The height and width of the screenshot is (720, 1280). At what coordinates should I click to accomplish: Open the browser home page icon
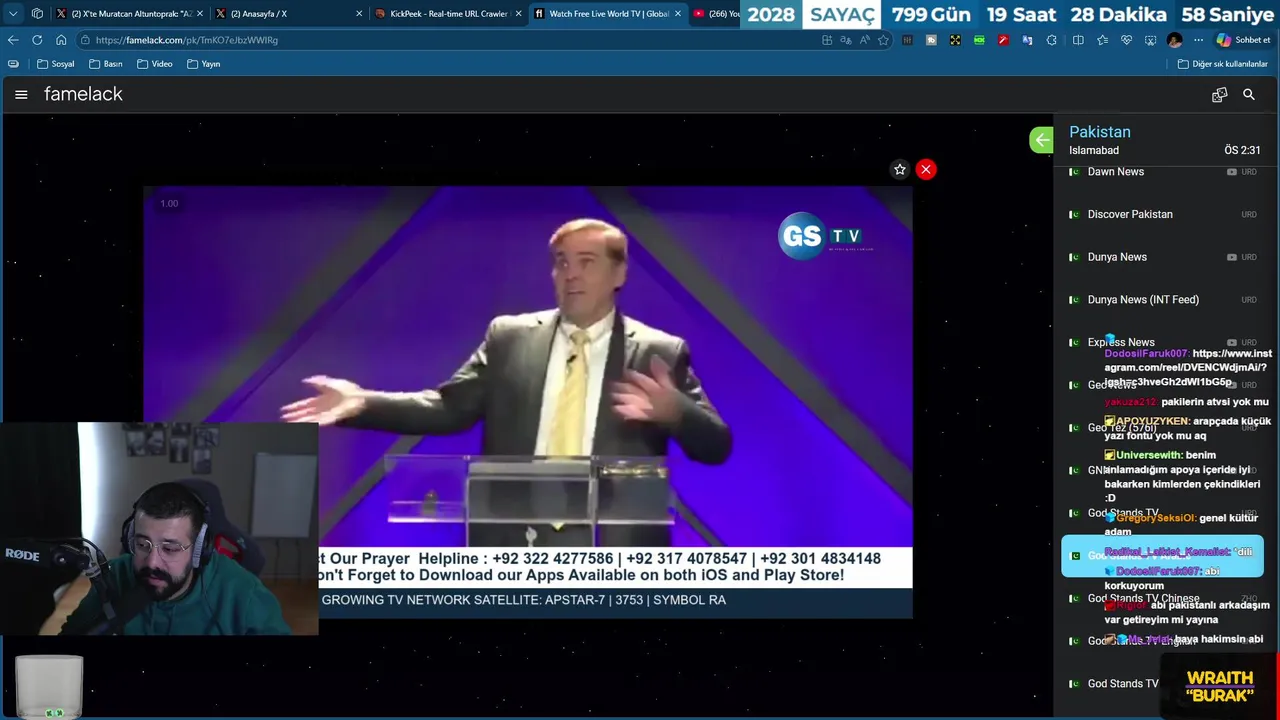coord(61,40)
